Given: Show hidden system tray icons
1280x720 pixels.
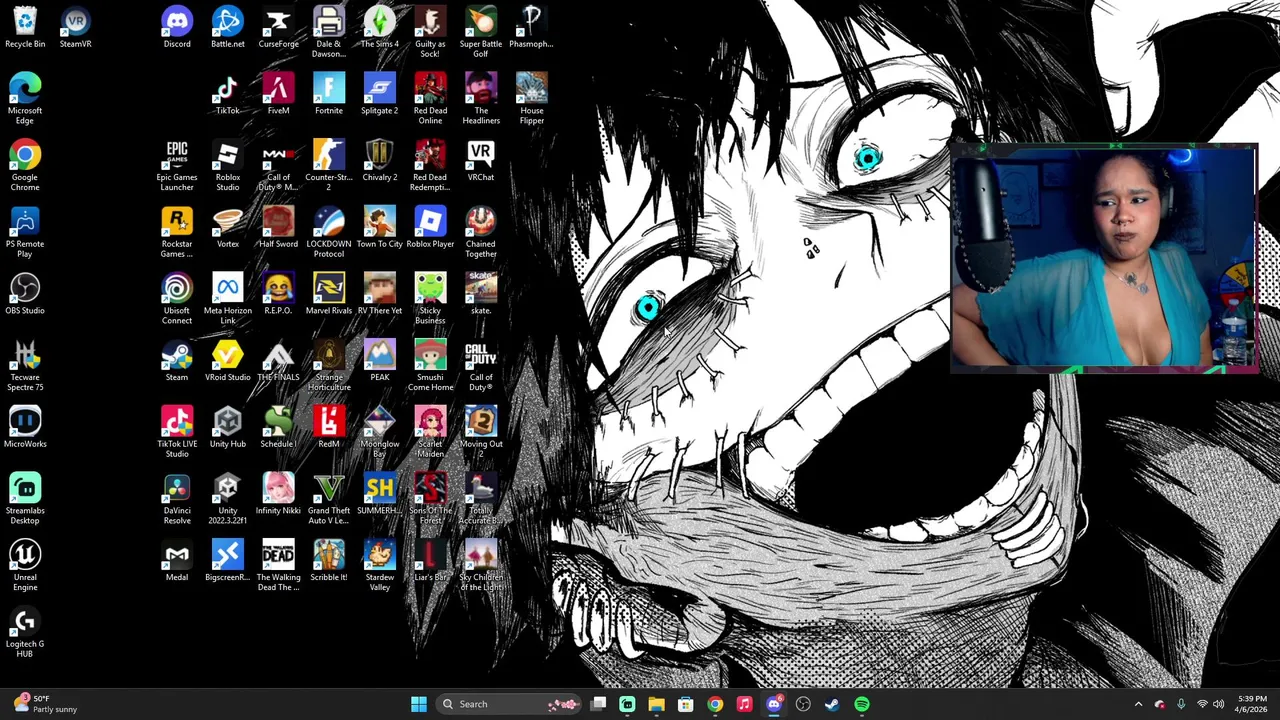Looking at the screenshot, I should [x=1138, y=704].
